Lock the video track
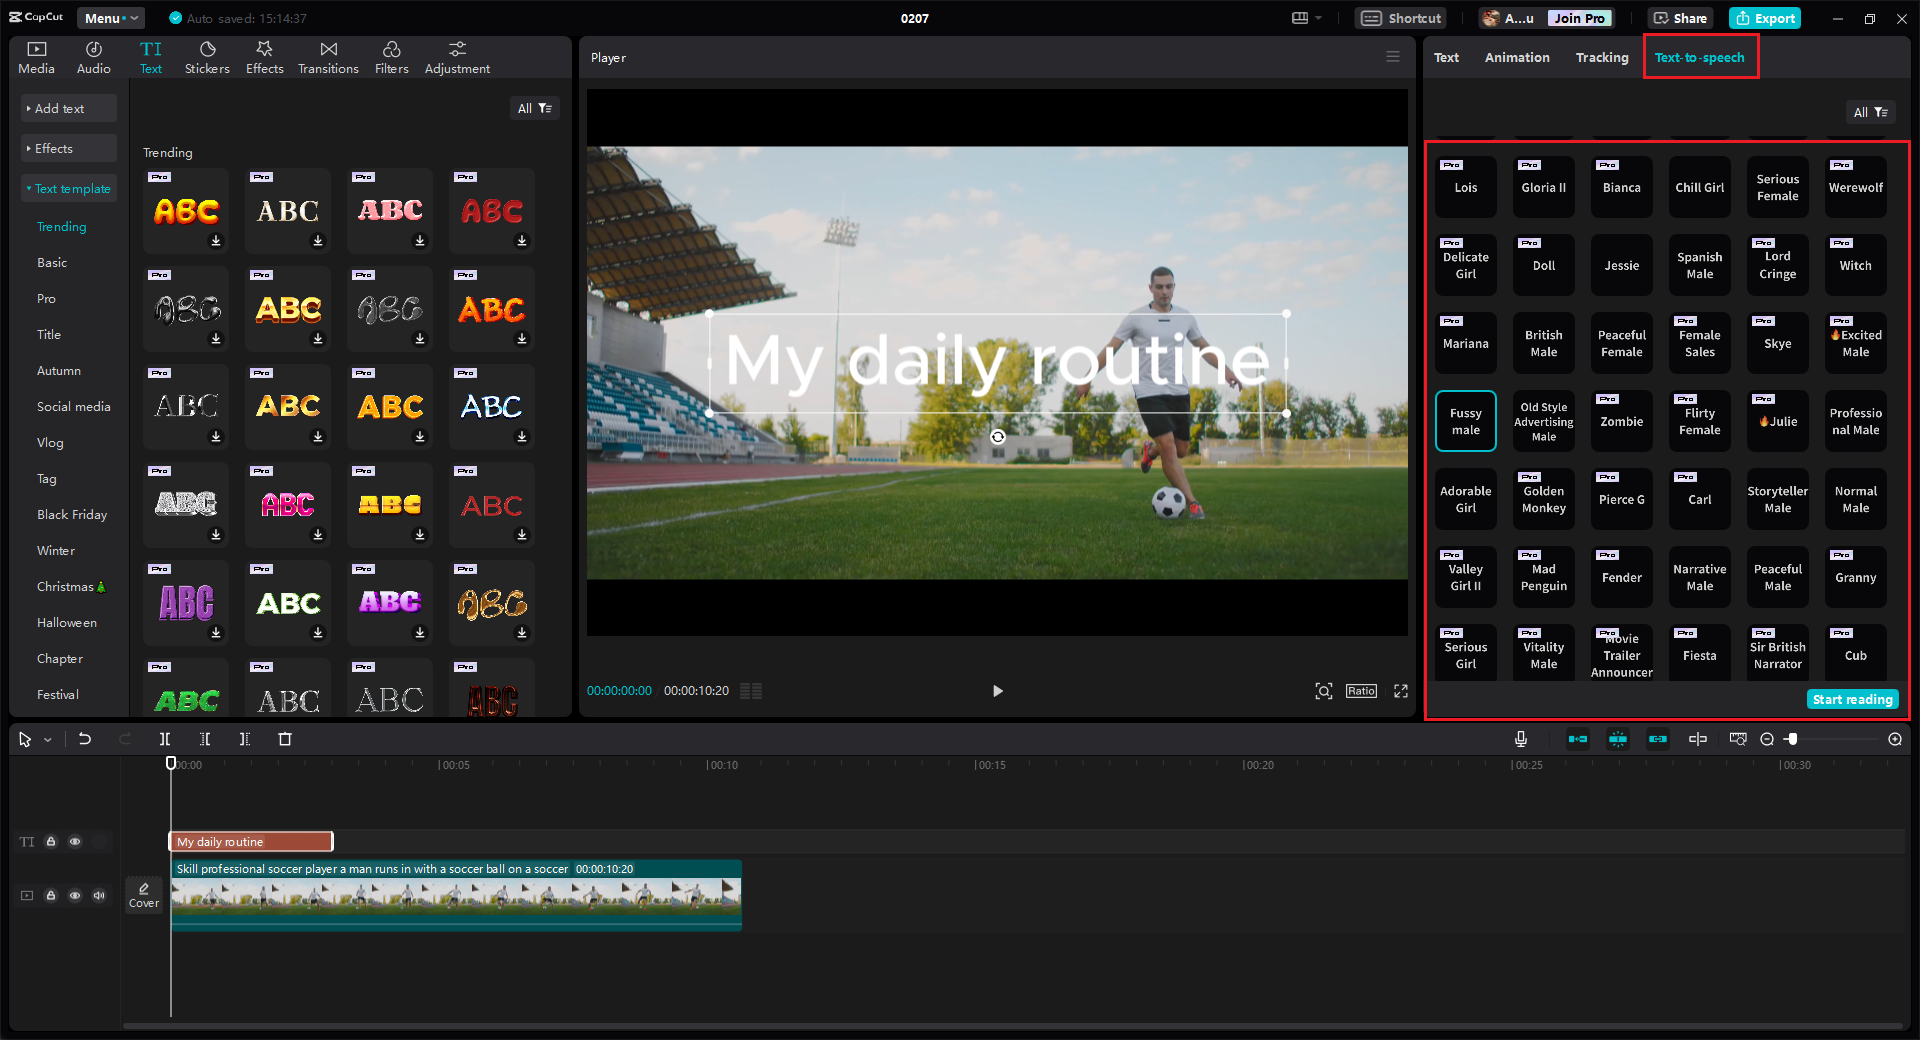The image size is (1920, 1040). [x=51, y=895]
